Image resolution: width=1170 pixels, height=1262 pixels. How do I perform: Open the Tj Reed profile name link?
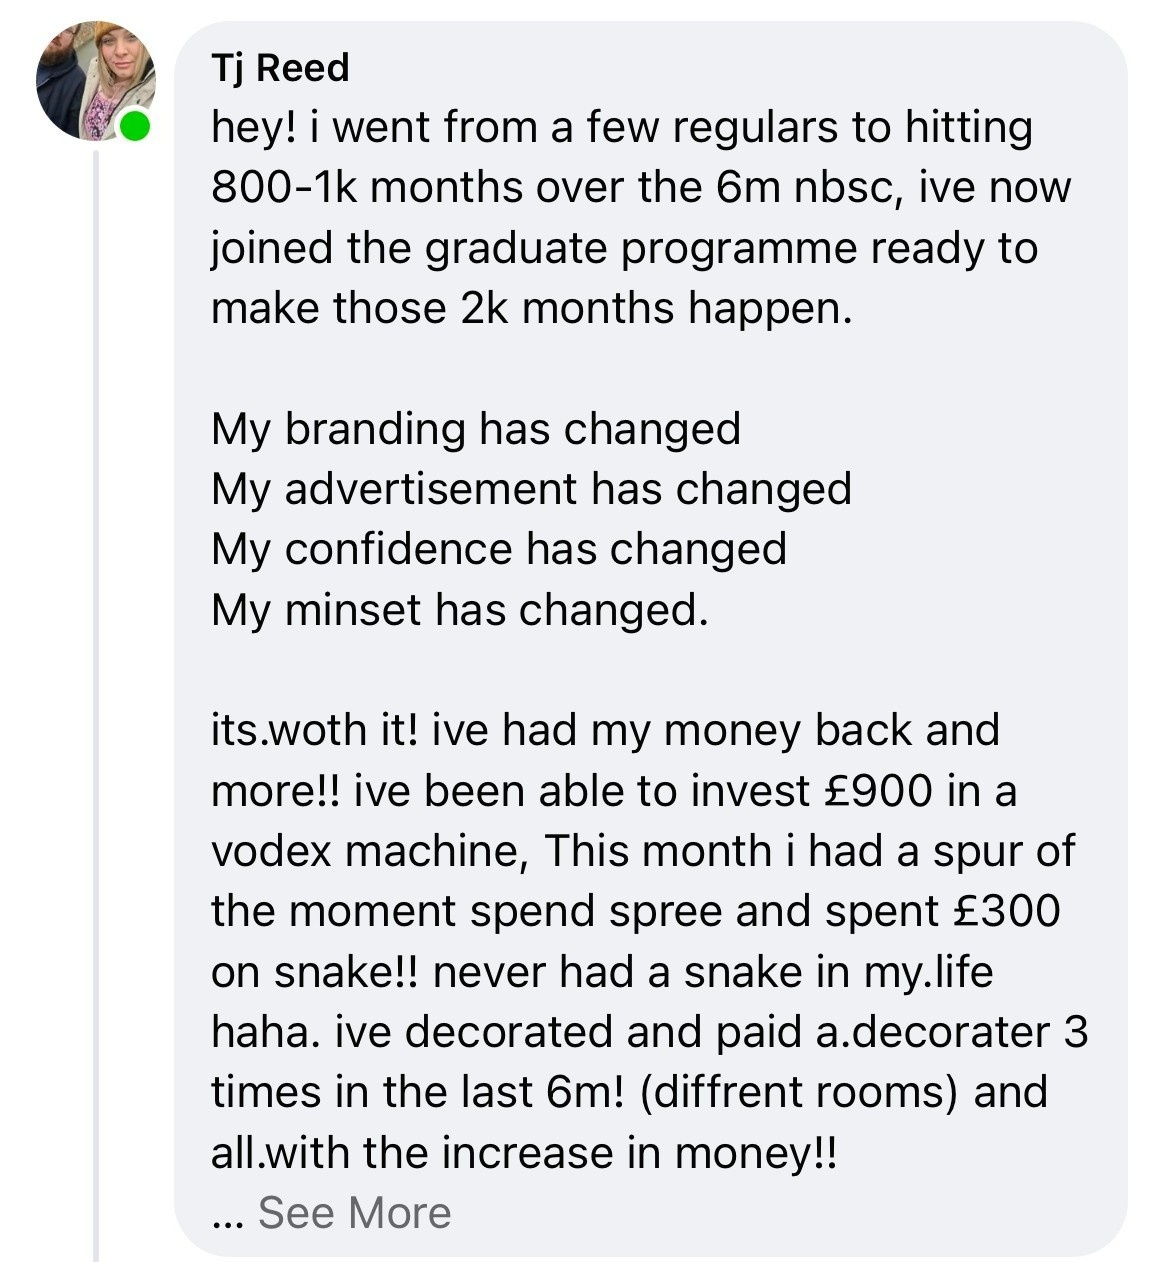click(x=280, y=68)
